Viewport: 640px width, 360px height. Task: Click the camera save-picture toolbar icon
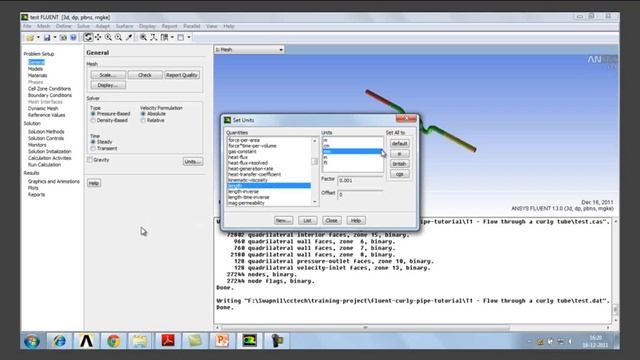[x=63, y=38]
